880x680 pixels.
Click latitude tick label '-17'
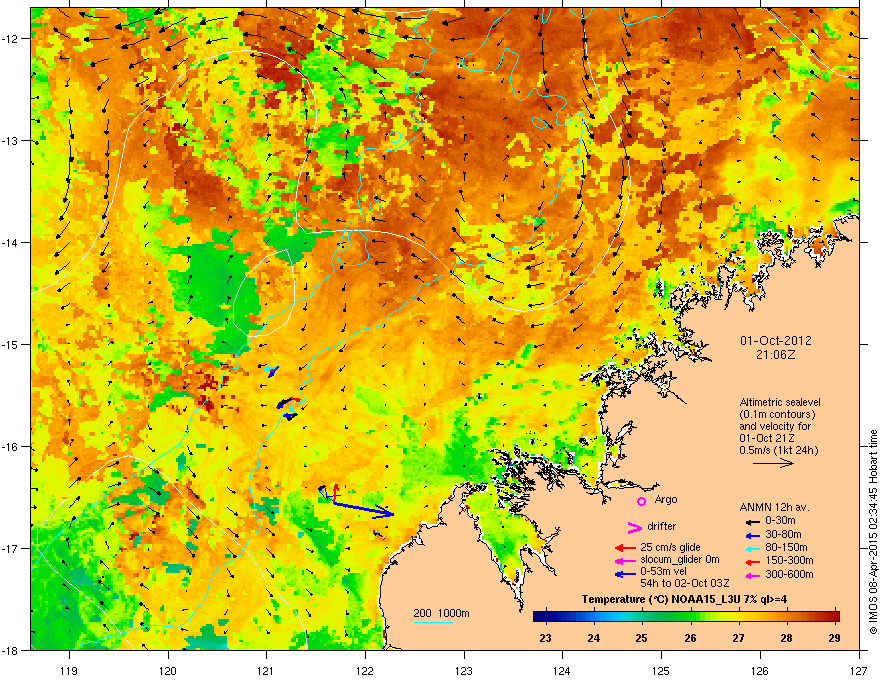pos(10,548)
